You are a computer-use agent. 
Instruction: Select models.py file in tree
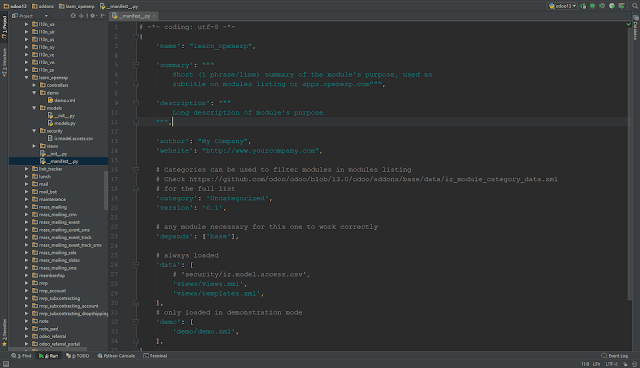62,123
